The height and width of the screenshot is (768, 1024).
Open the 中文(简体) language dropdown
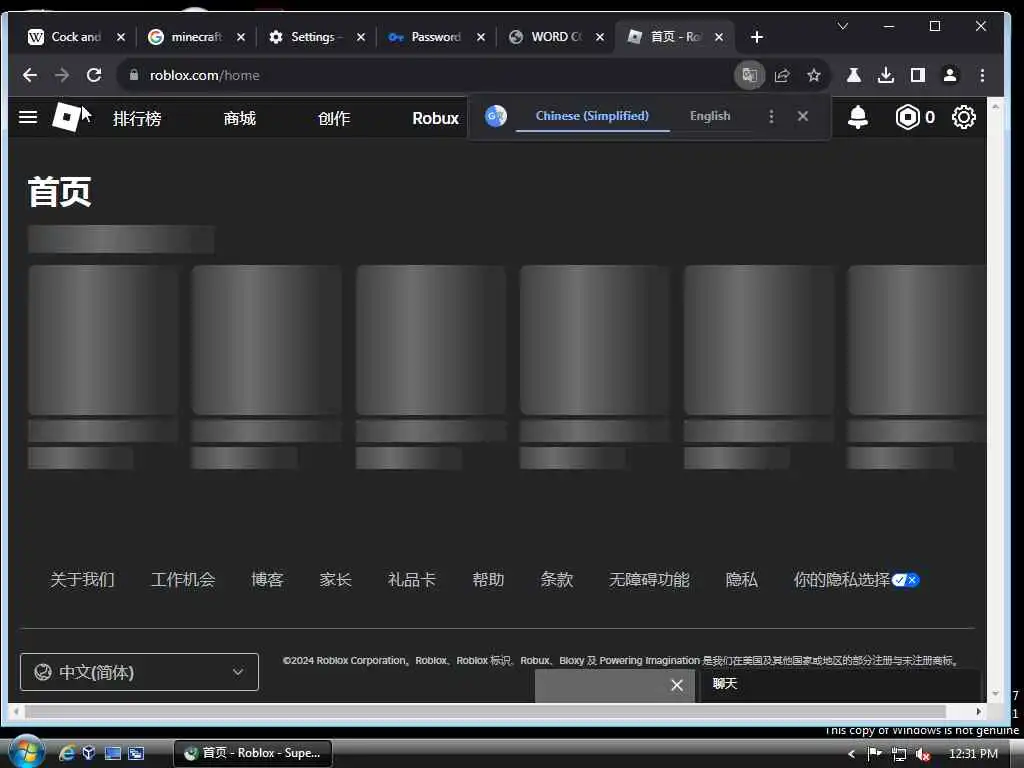pos(139,672)
